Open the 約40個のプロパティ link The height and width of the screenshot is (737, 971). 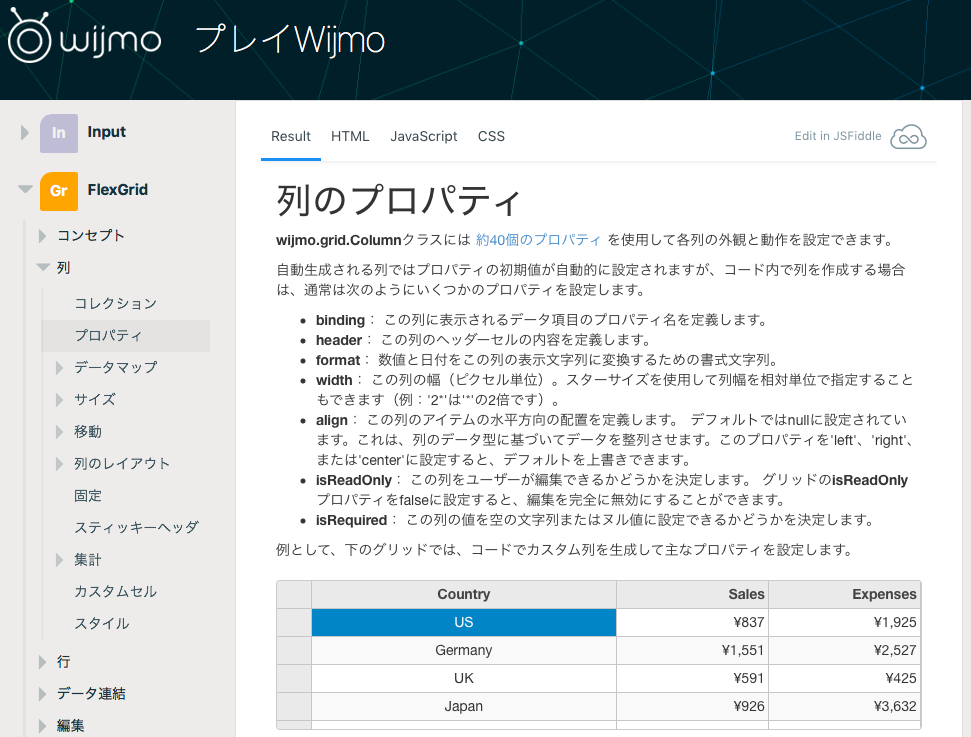(538, 240)
